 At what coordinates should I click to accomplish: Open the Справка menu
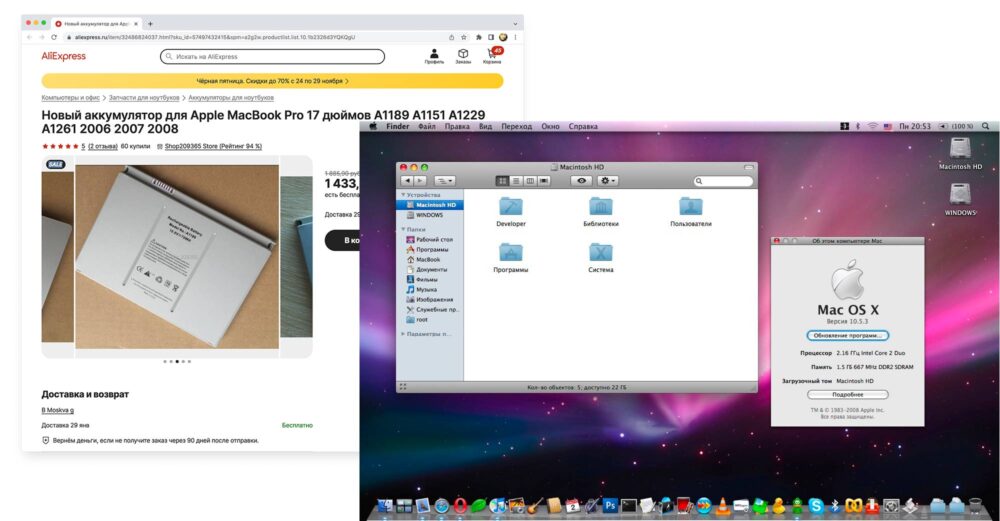582,127
